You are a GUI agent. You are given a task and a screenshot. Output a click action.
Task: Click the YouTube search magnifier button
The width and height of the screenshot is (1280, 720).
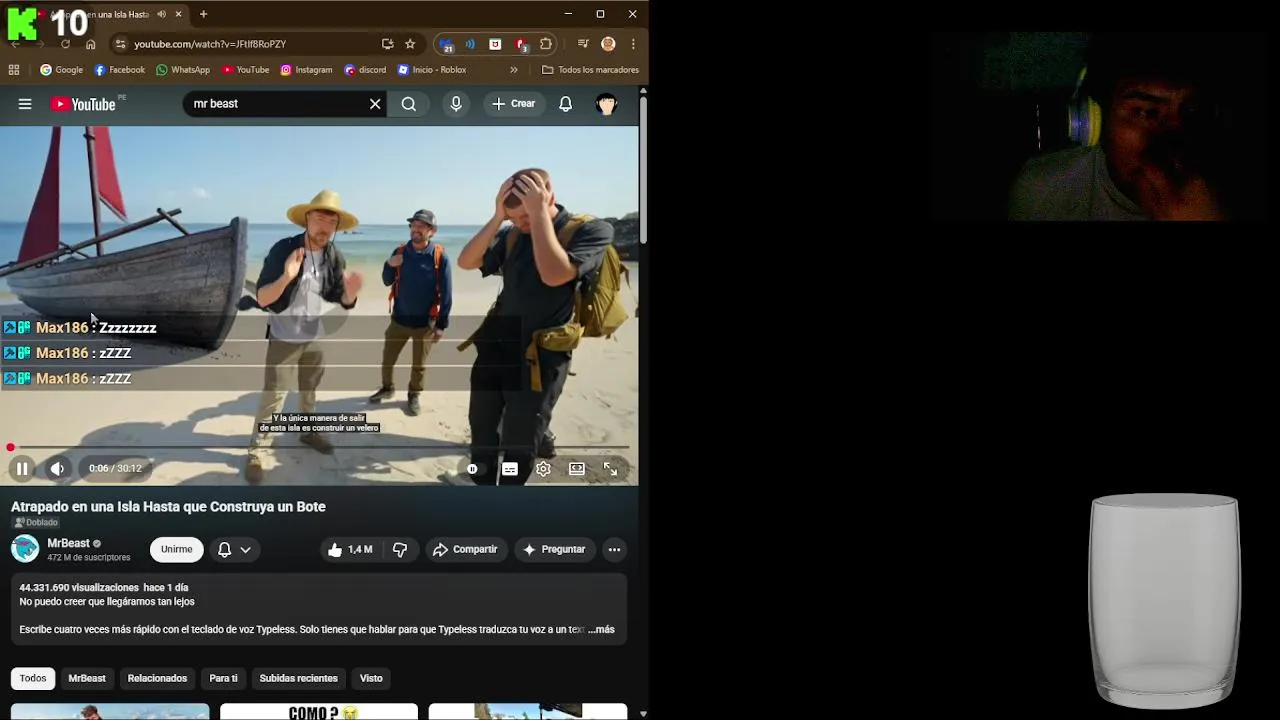tap(409, 104)
